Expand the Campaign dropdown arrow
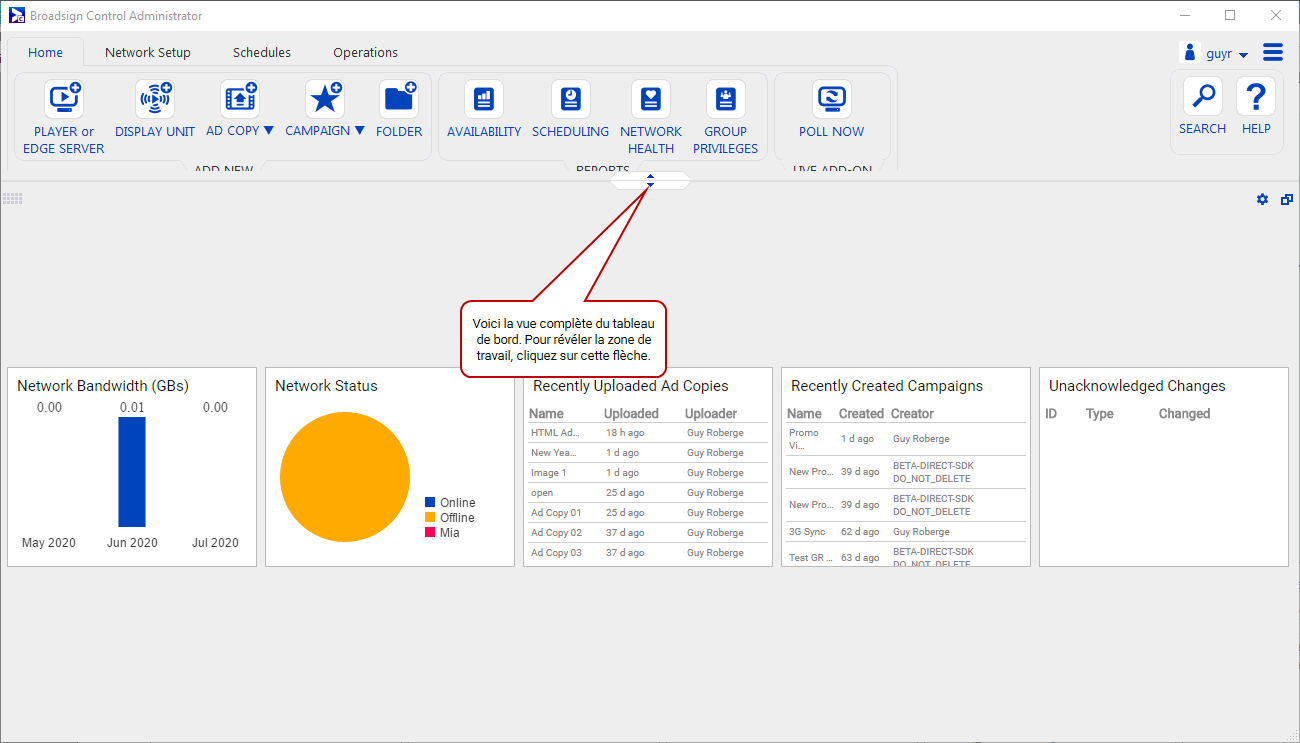 pos(360,131)
